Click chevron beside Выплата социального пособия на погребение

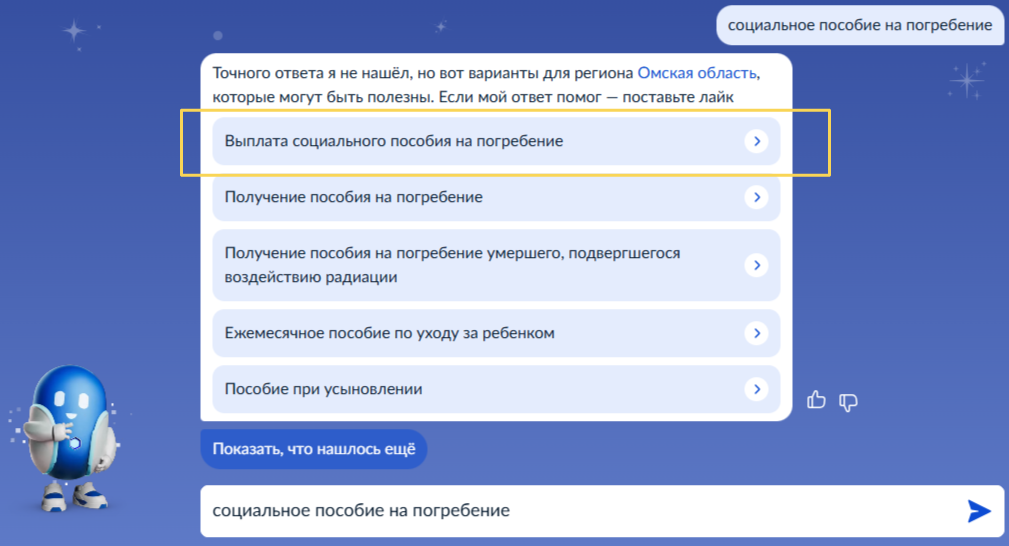coord(757,142)
